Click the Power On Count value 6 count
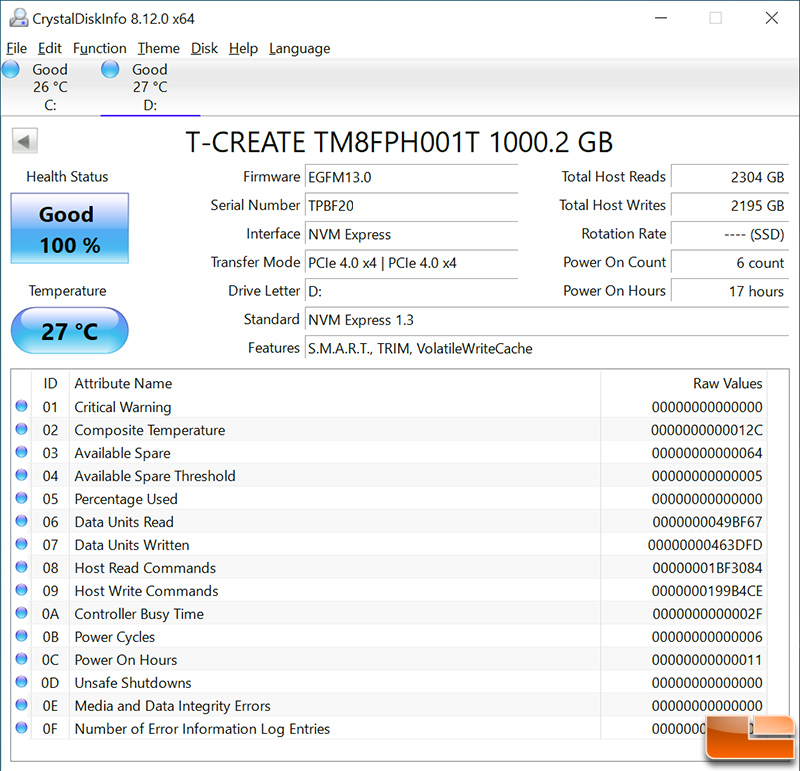800x771 pixels. pos(730,263)
